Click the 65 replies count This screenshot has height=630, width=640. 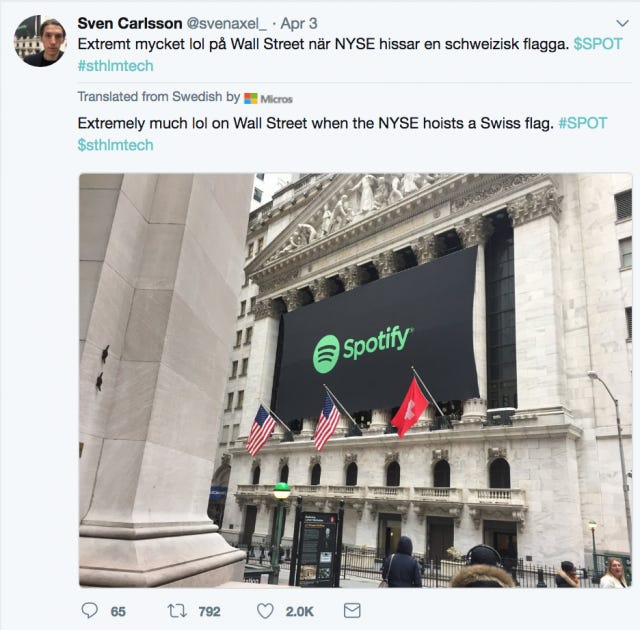pyautogui.click(x=118, y=611)
